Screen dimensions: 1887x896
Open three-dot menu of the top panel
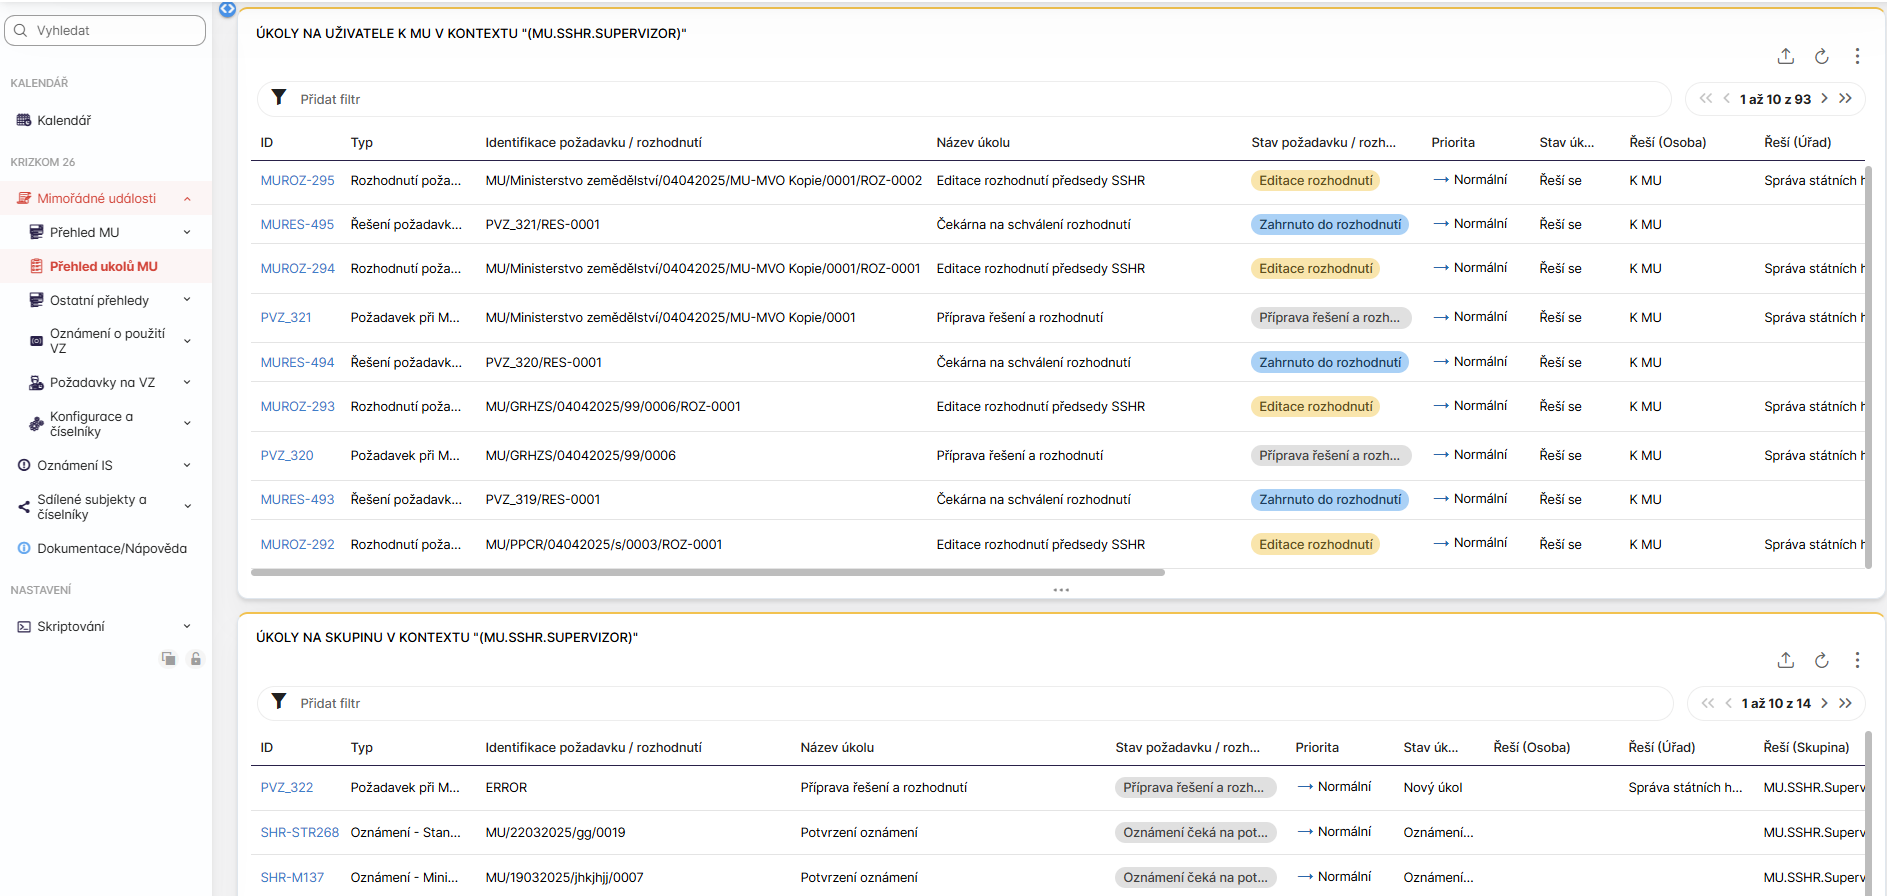pyautogui.click(x=1857, y=56)
